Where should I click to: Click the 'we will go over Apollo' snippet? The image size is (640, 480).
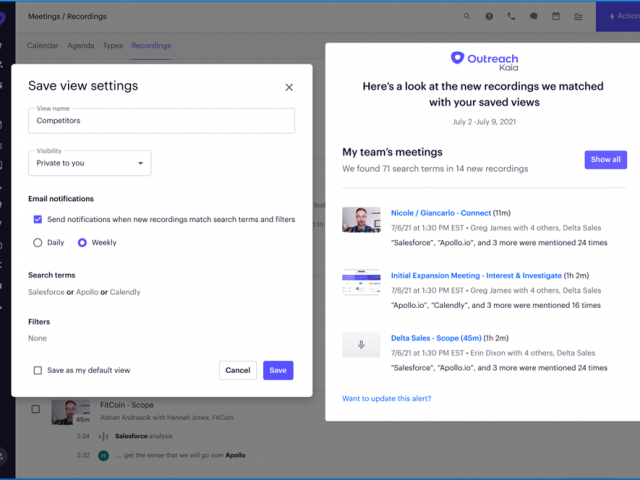click(180, 456)
